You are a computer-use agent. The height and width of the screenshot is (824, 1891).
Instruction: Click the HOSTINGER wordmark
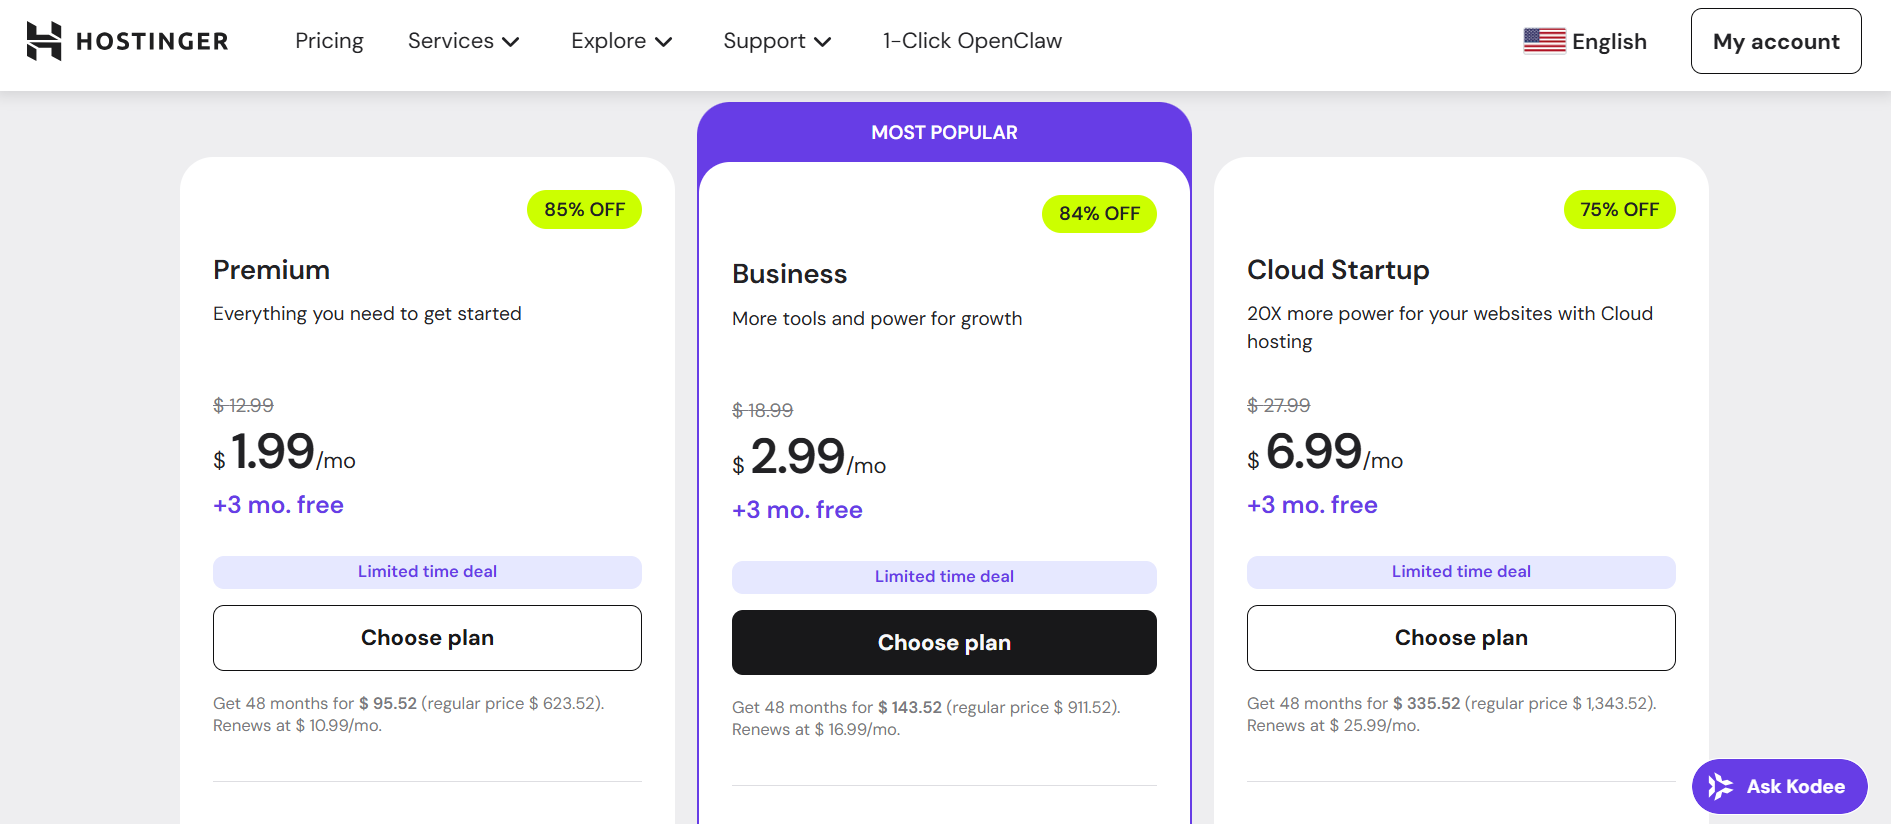pos(152,41)
